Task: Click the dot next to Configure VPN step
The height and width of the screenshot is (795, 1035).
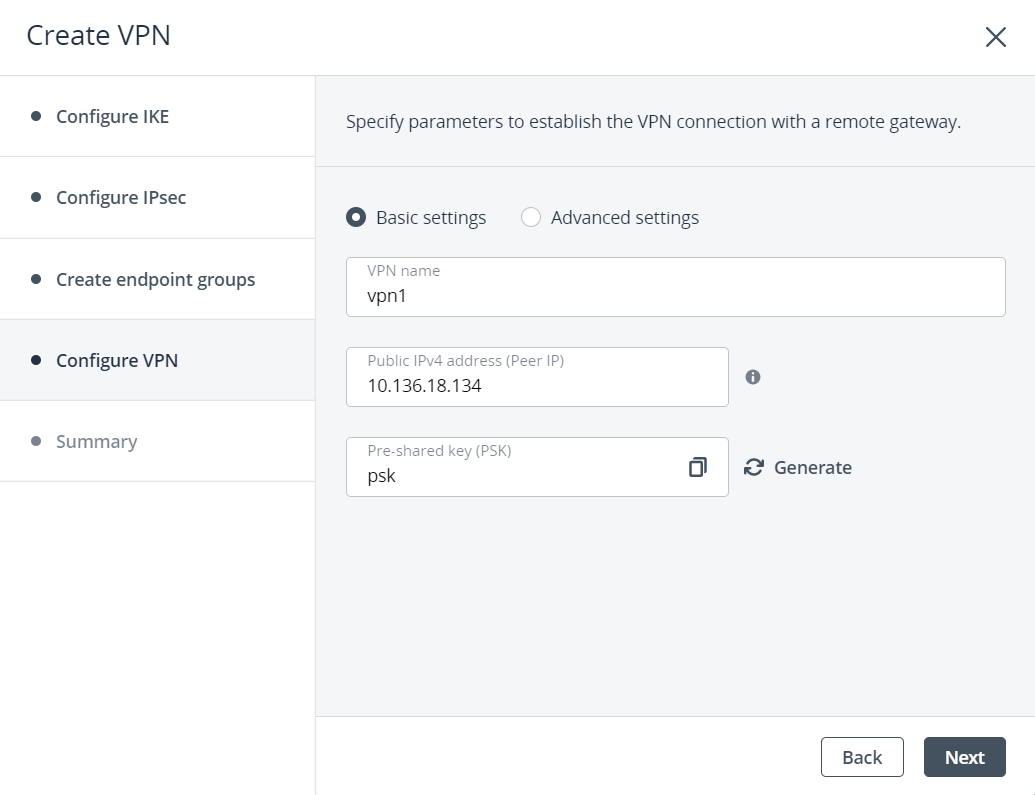Action: coord(36,360)
